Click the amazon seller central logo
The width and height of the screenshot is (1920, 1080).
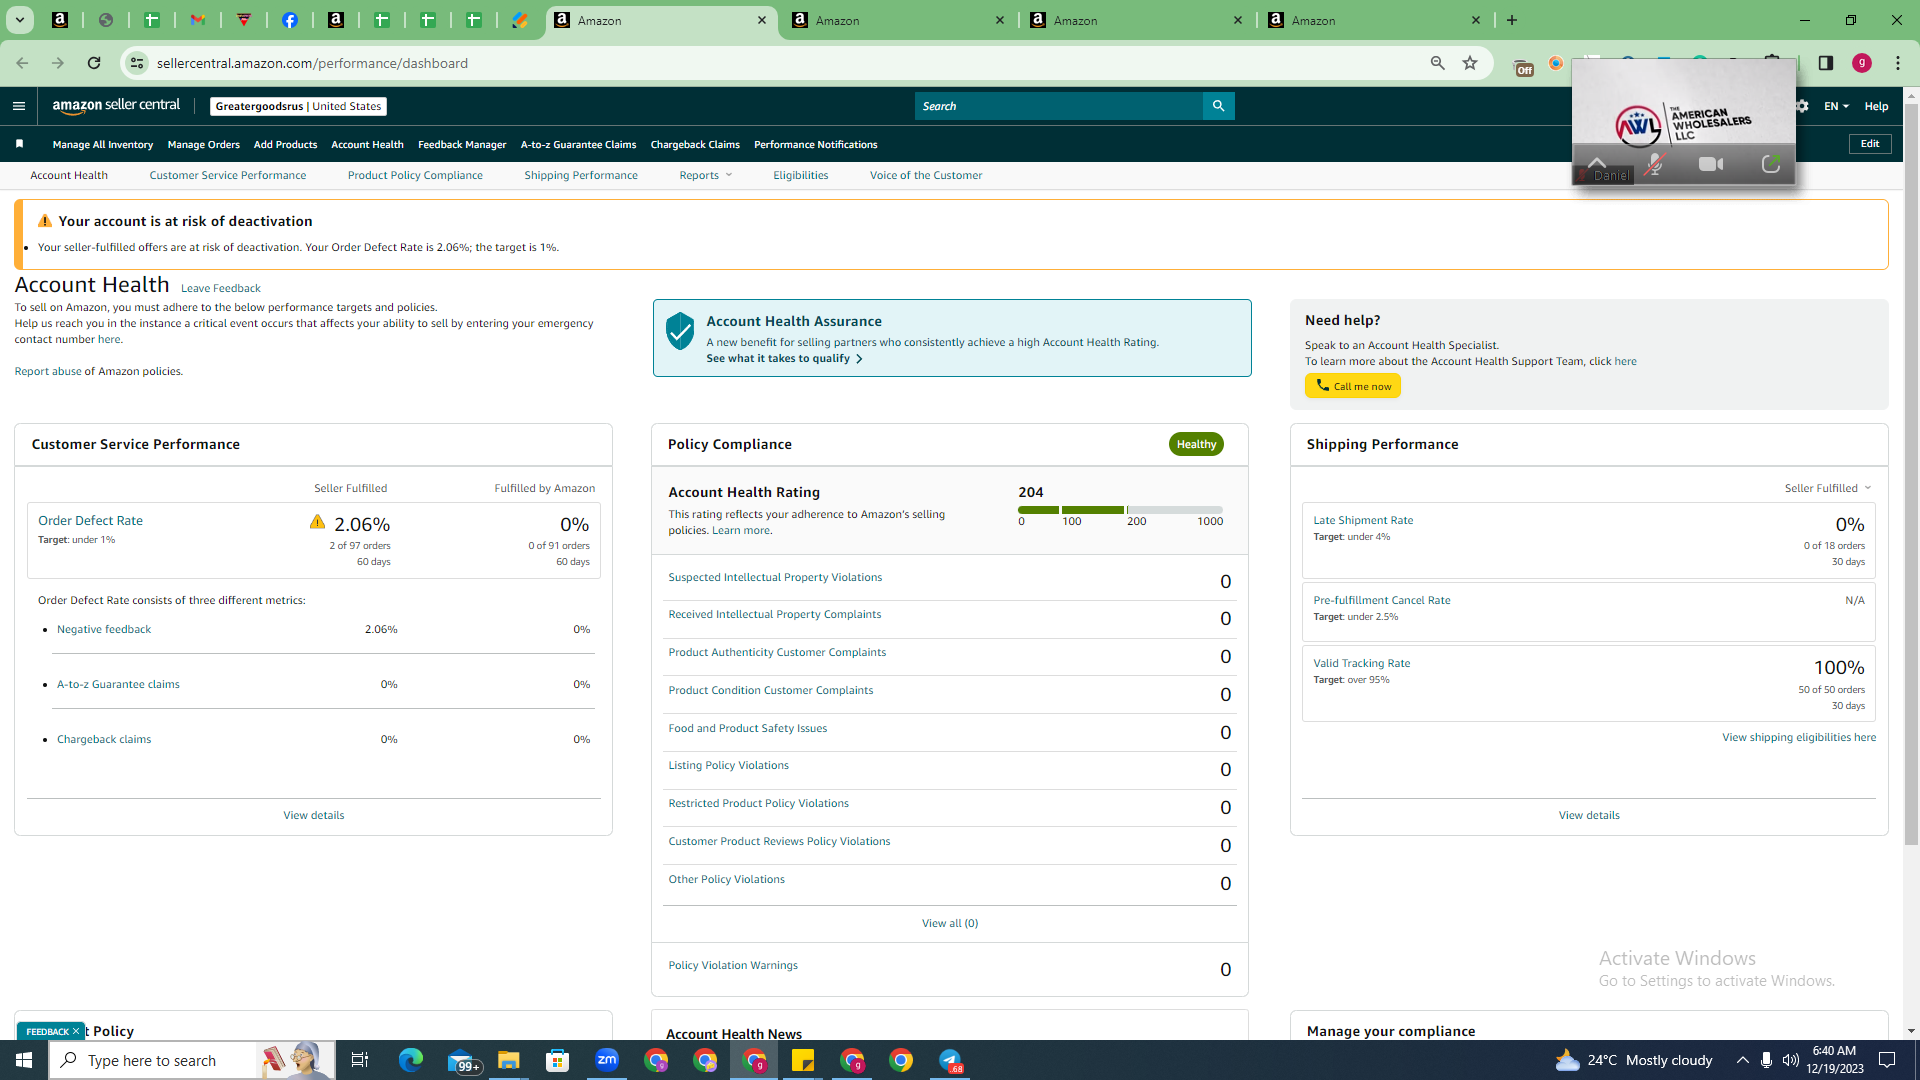click(116, 106)
